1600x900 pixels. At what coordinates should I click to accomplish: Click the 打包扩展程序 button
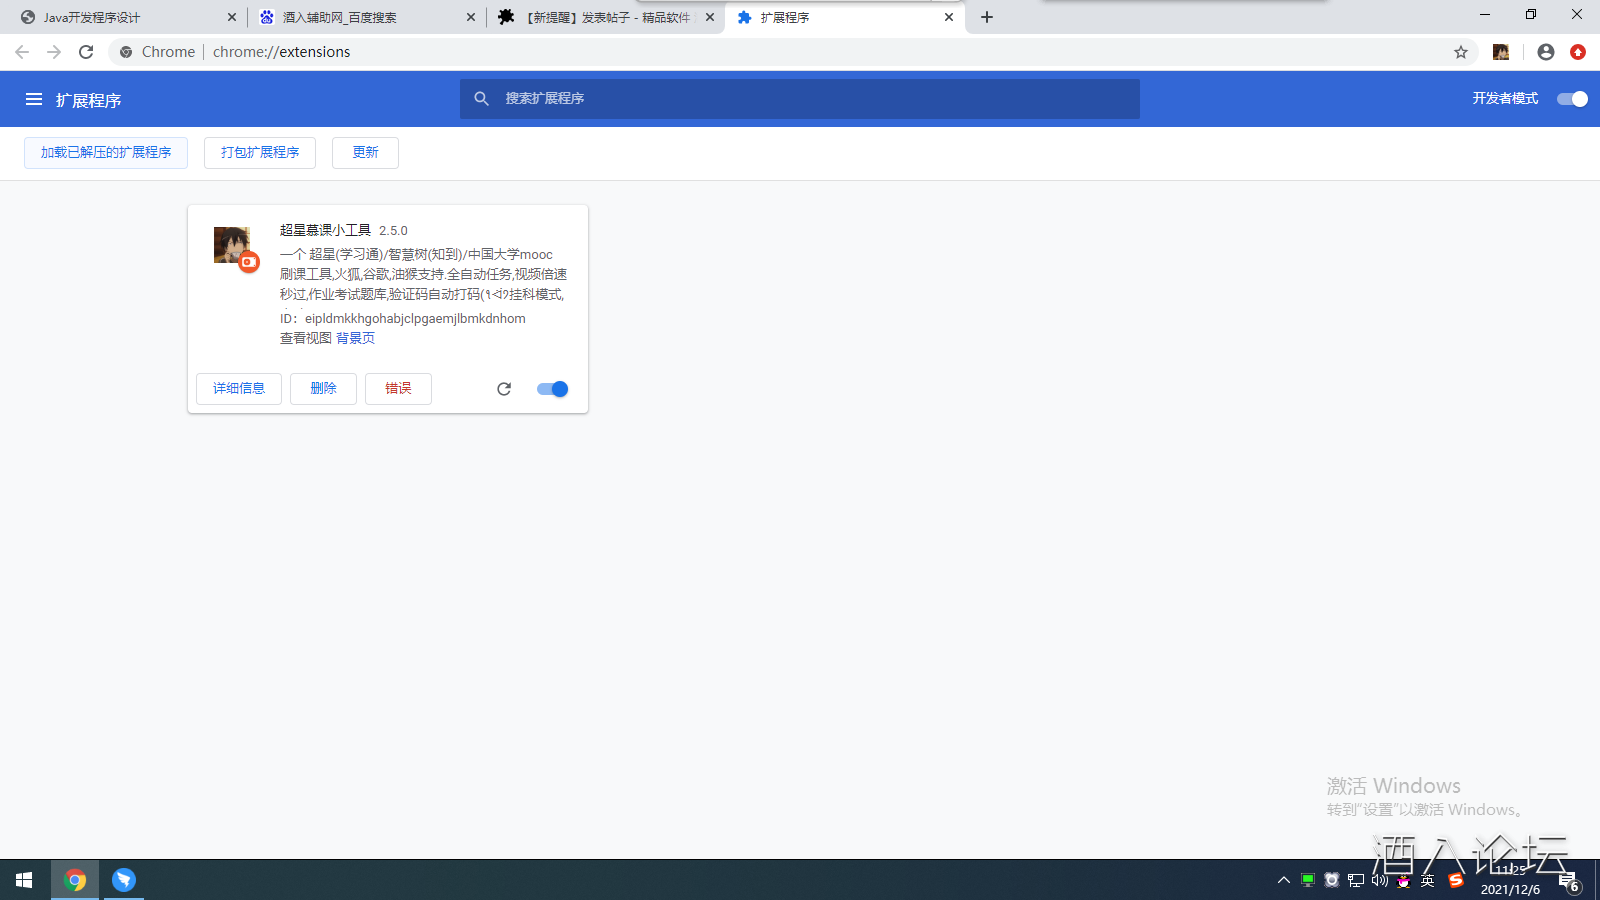[x=260, y=153]
